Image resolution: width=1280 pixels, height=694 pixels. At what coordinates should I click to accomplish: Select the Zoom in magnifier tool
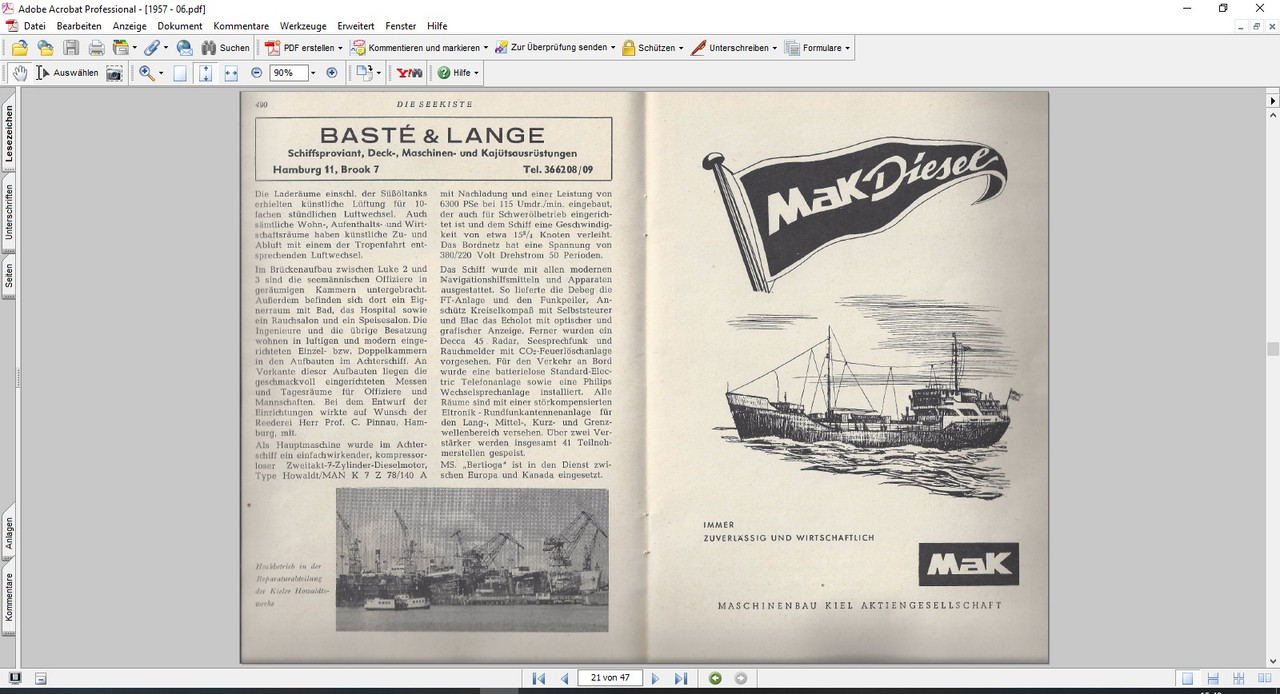coord(146,73)
